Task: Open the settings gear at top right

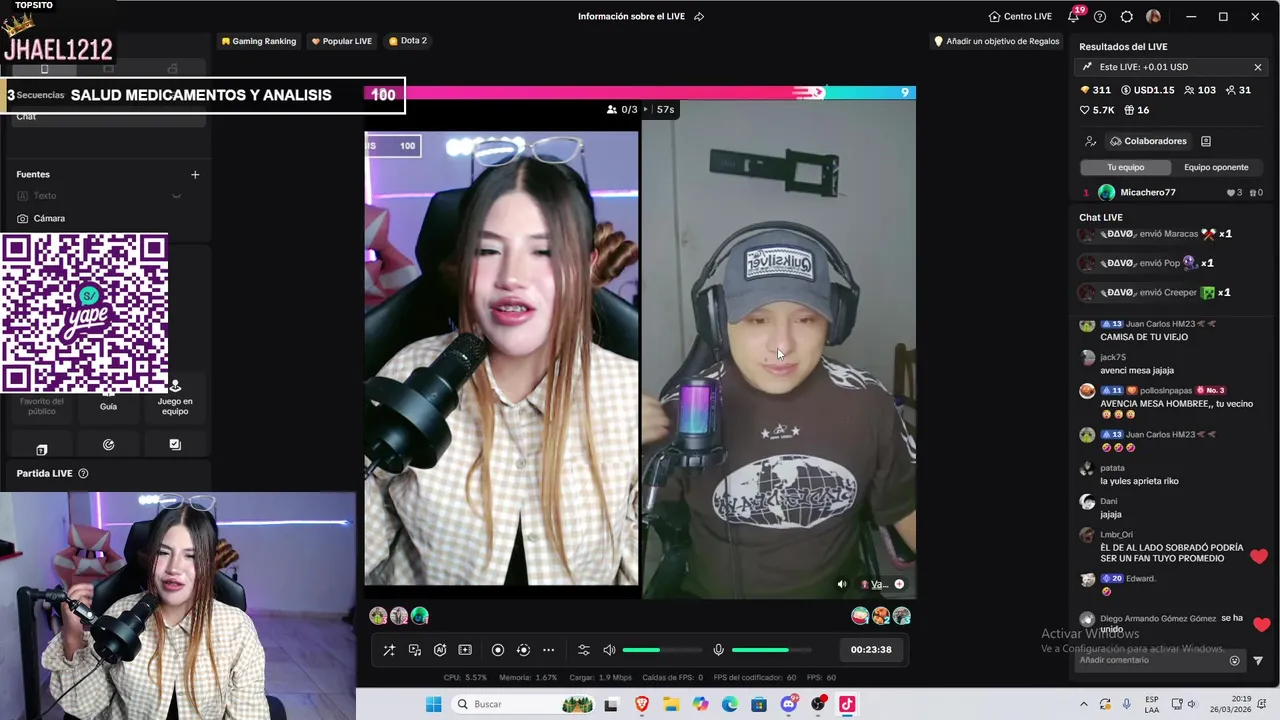Action: [x=1127, y=17]
